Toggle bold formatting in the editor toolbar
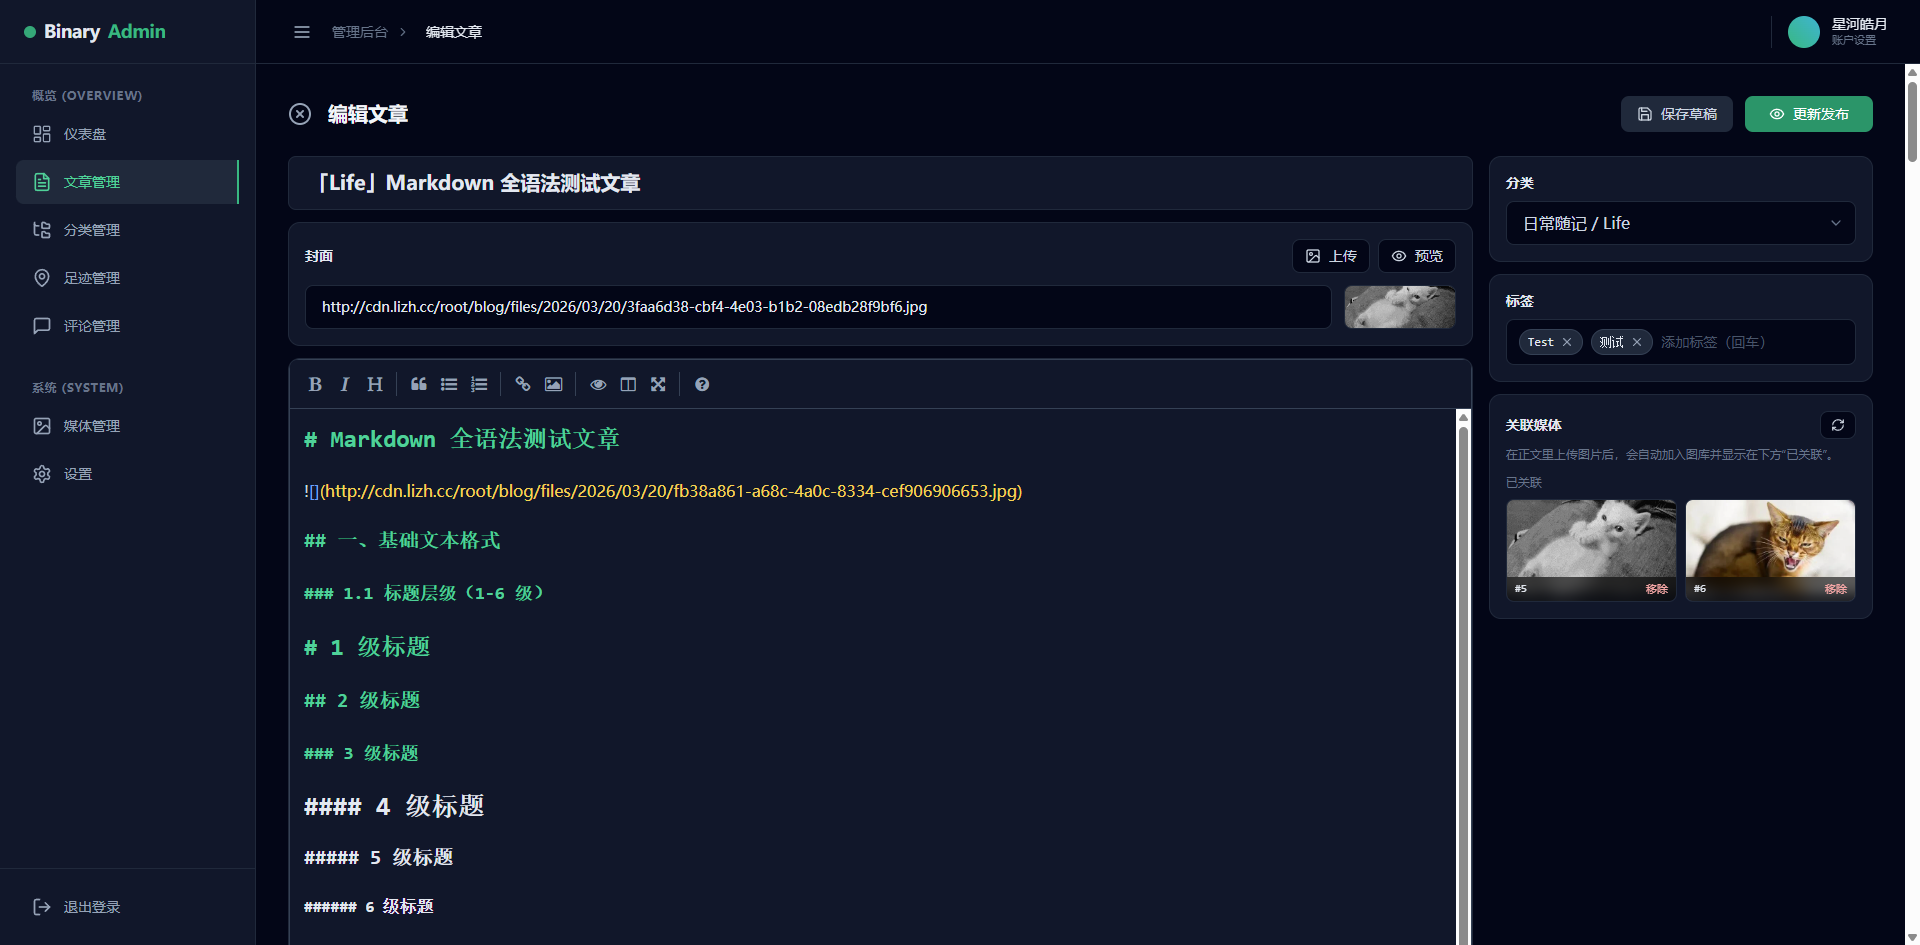 coord(315,384)
